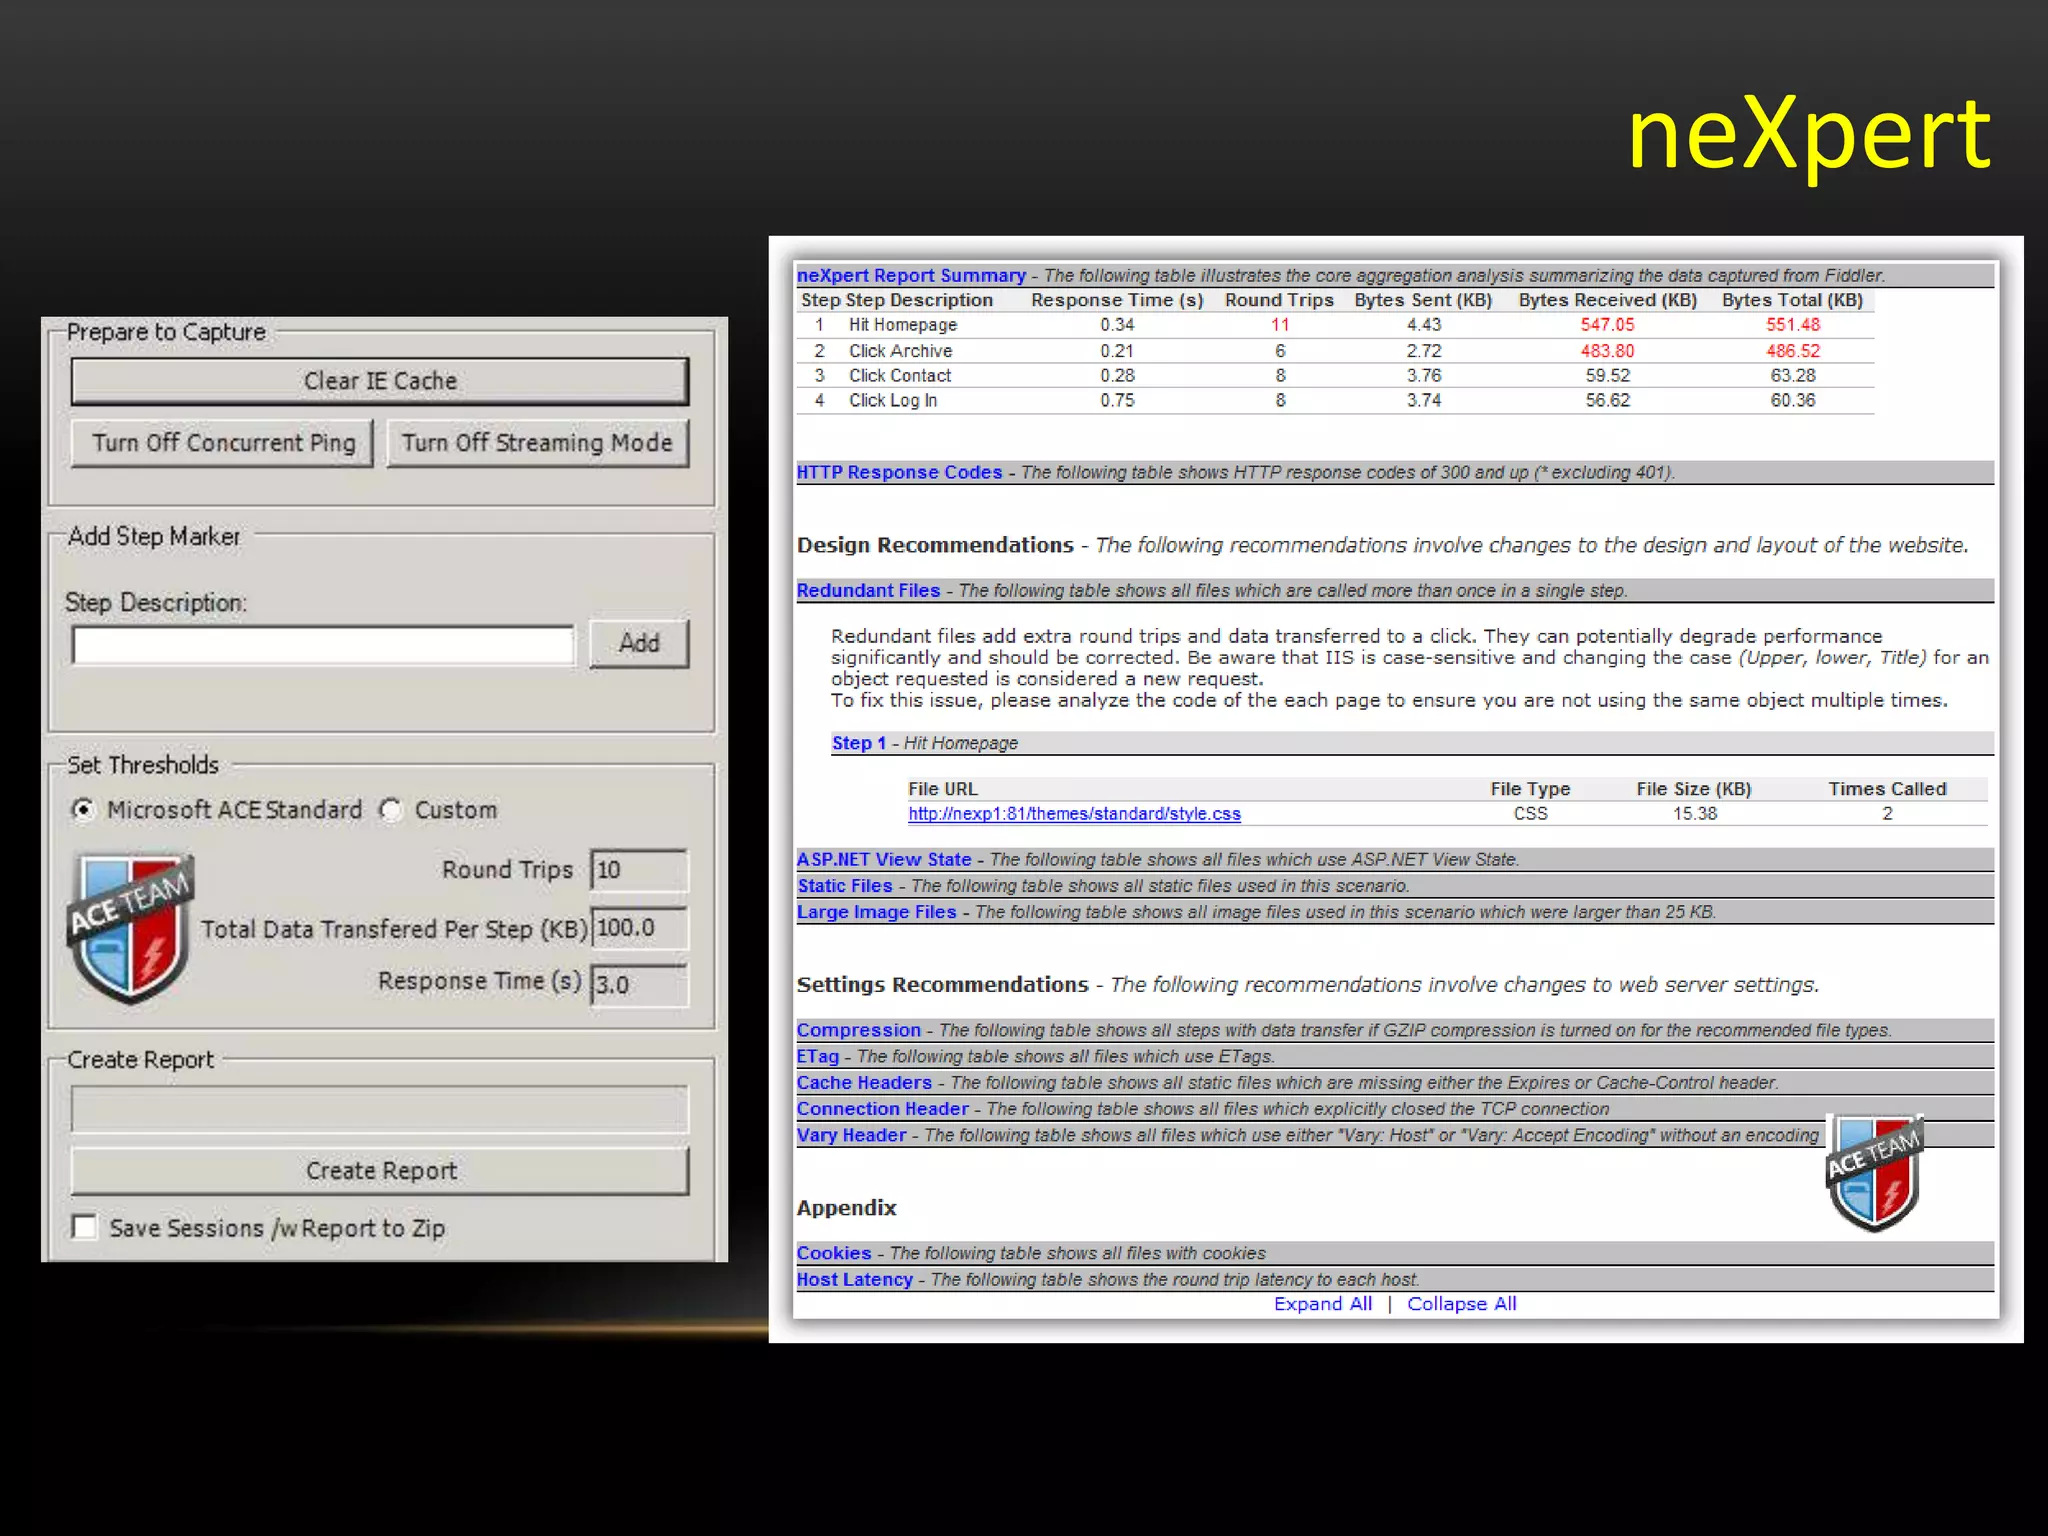
Task: Expand the HTTP Response Codes section
Action: 899,472
